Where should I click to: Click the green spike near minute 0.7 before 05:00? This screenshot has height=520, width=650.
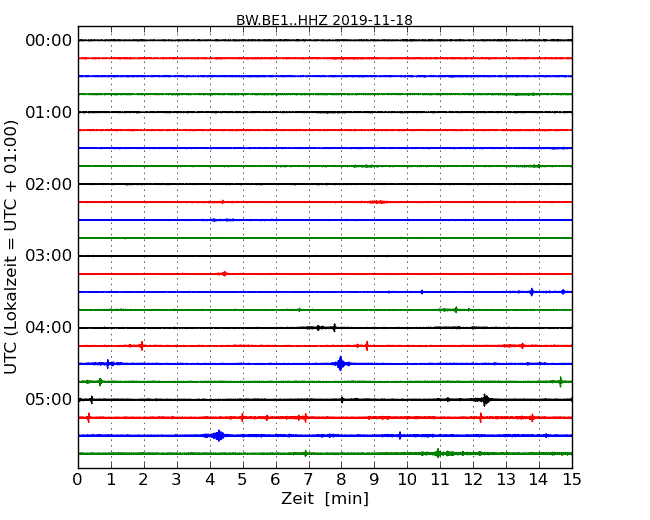click(x=100, y=381)
